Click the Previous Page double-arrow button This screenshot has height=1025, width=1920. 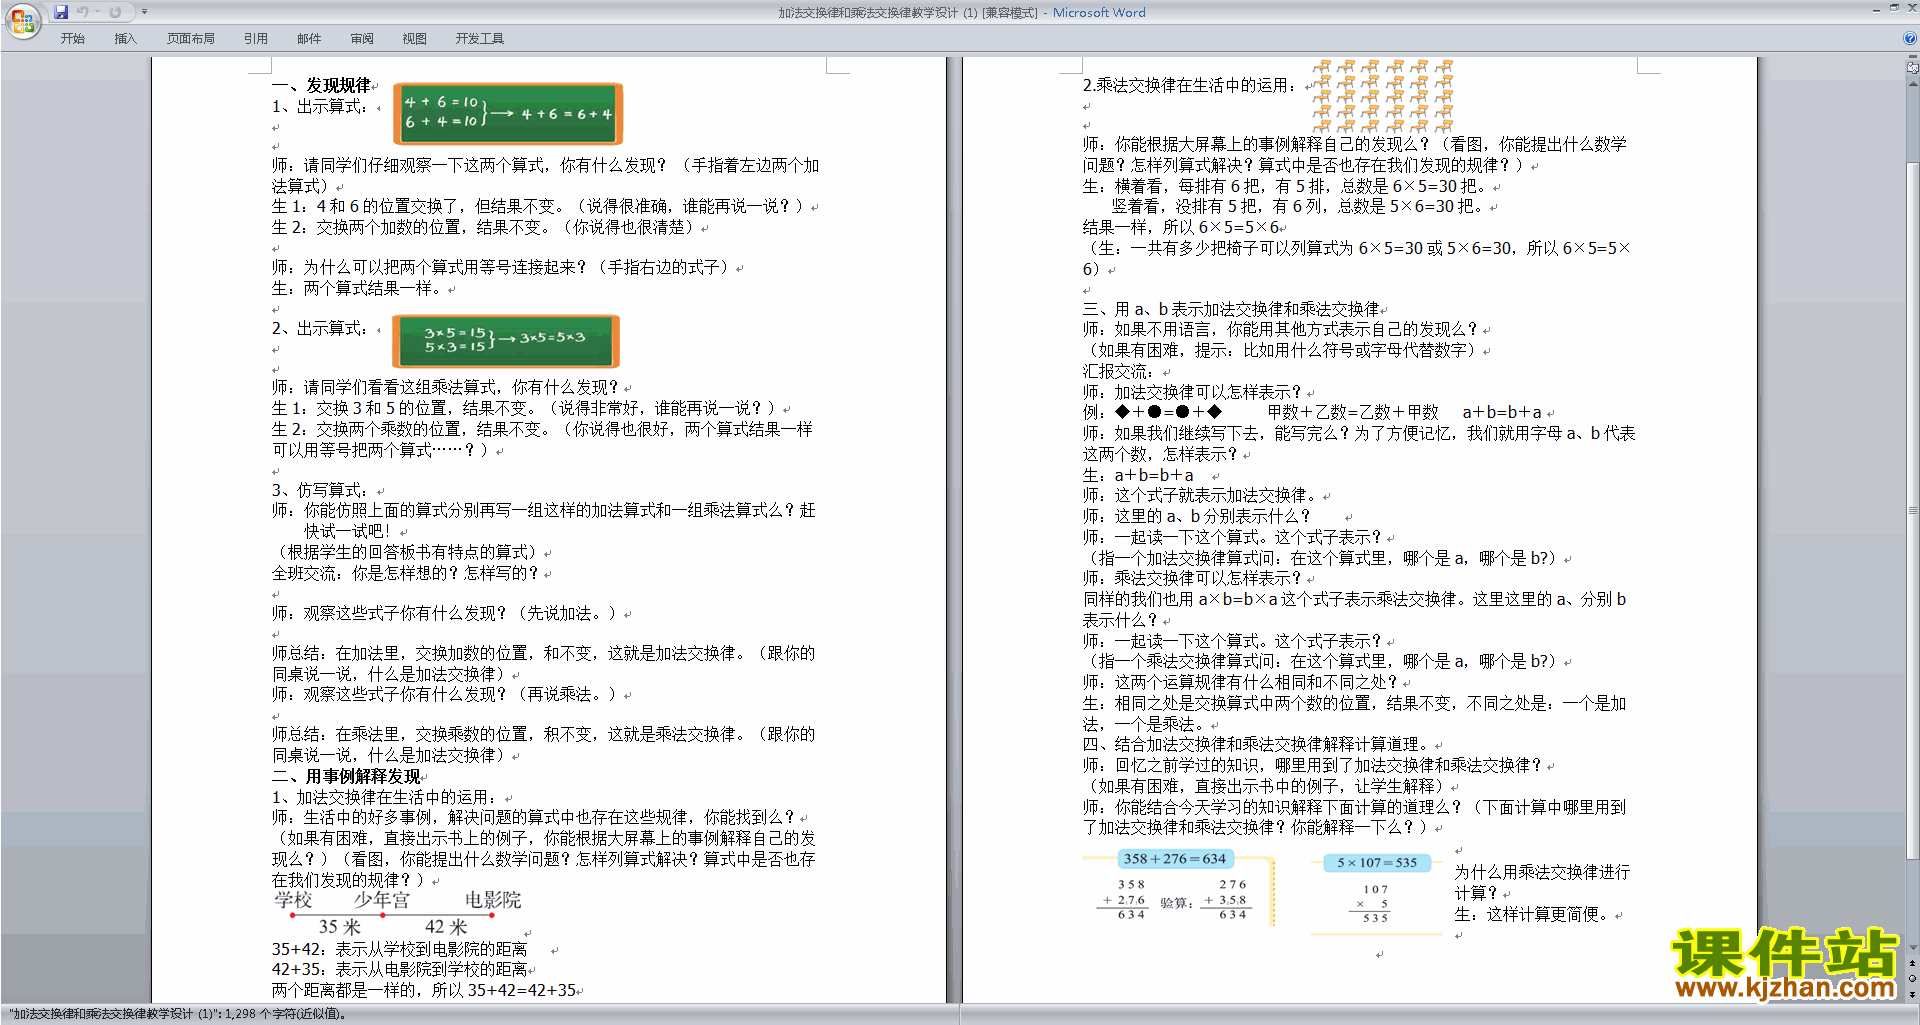1913,964
